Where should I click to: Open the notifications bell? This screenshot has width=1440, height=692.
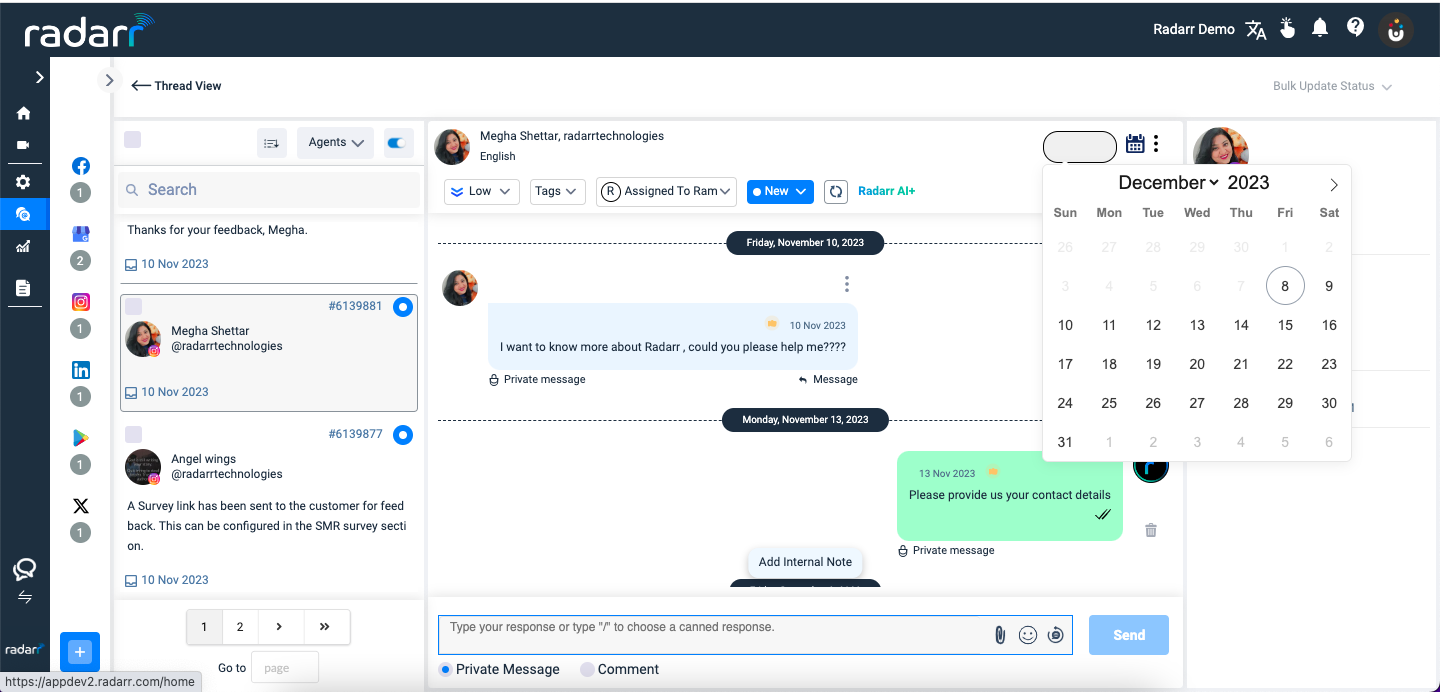pyautogui.click(x=1320, y=28)
